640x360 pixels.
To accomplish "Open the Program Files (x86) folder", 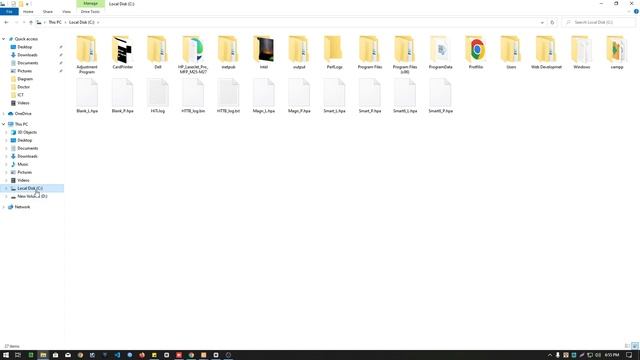I will coord(405,55).
